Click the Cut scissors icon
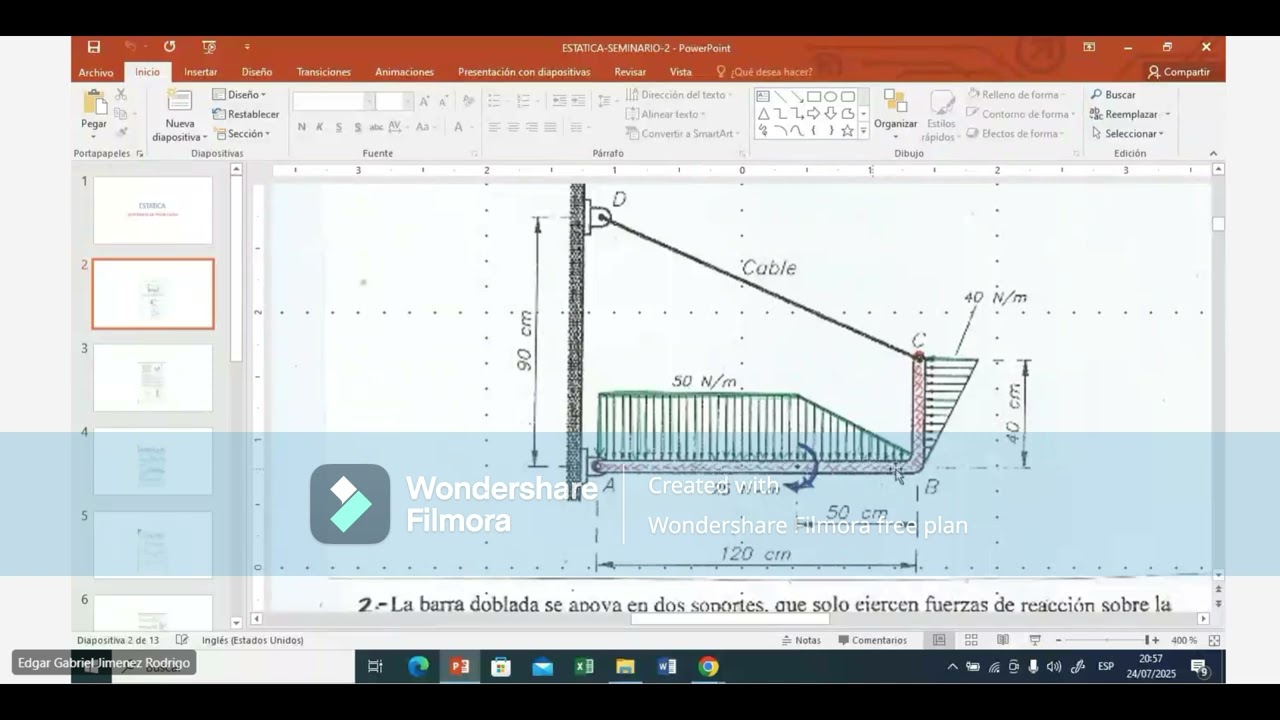This screenshot has width=1280, height=720. (x=121, y=94)
